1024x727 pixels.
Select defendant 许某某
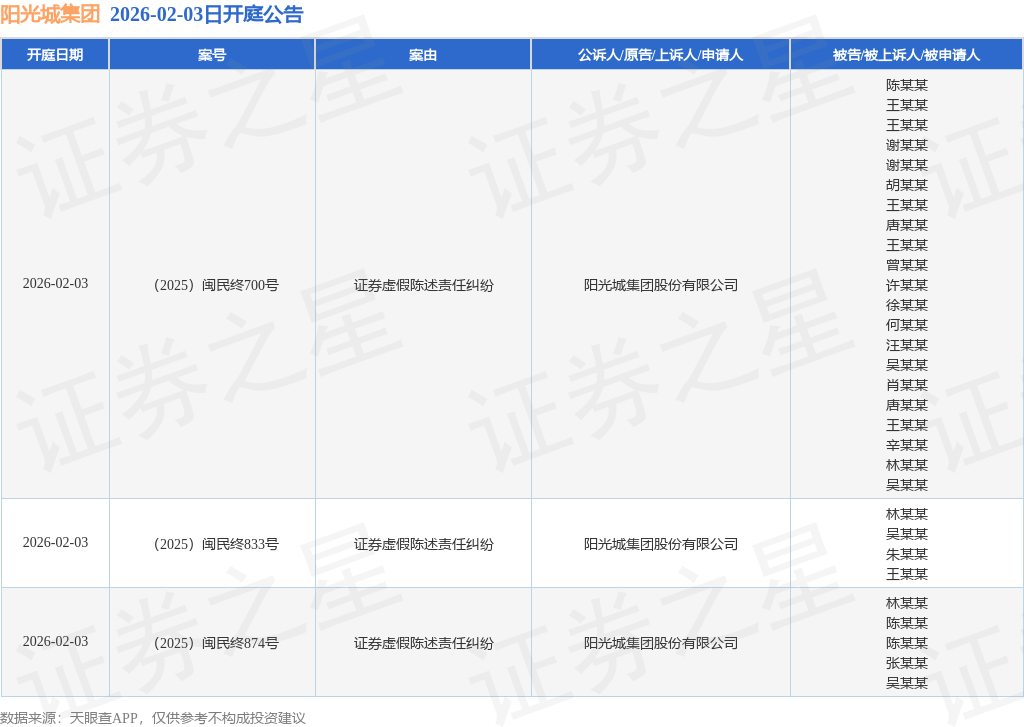(906, 285)
